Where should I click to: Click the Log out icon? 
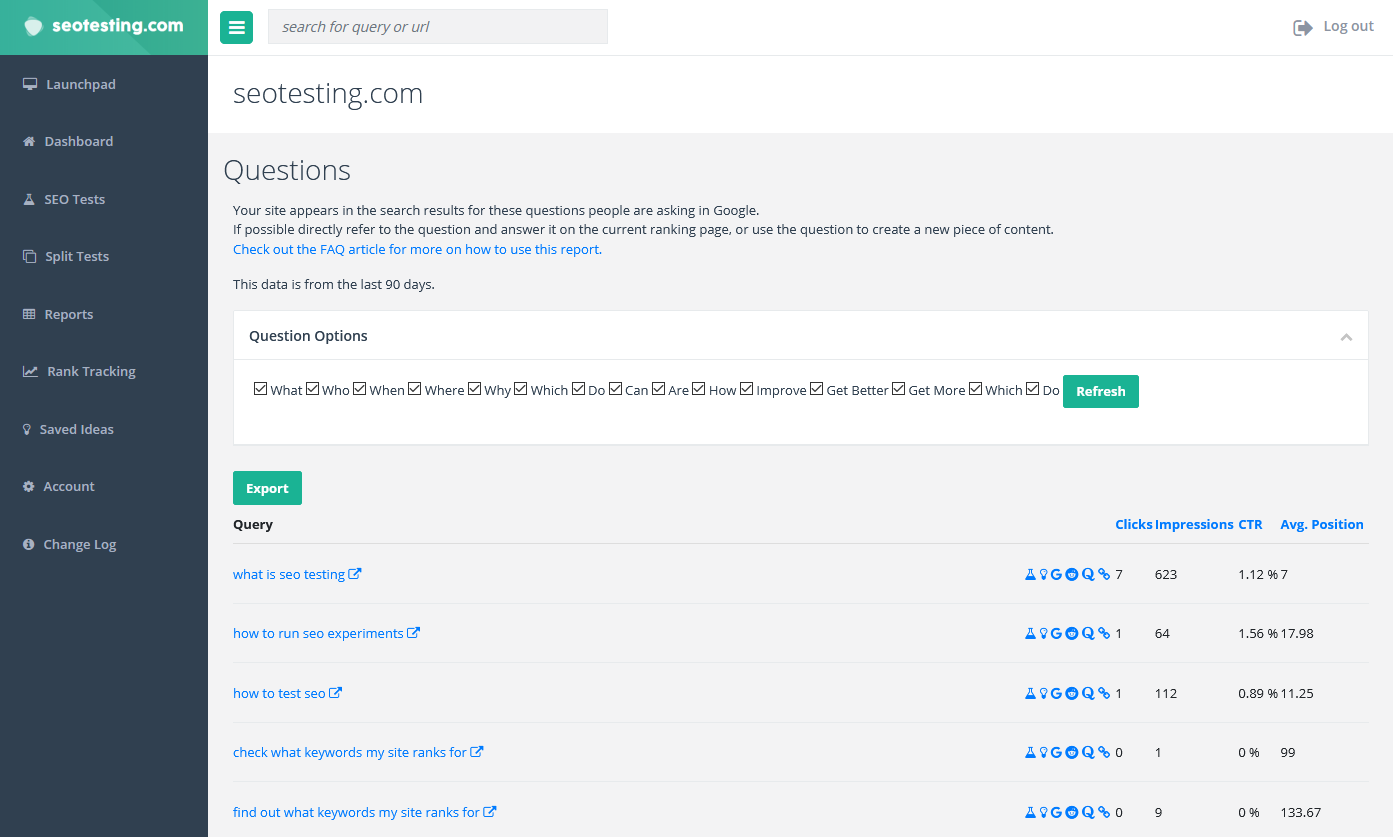(1302, 27)
